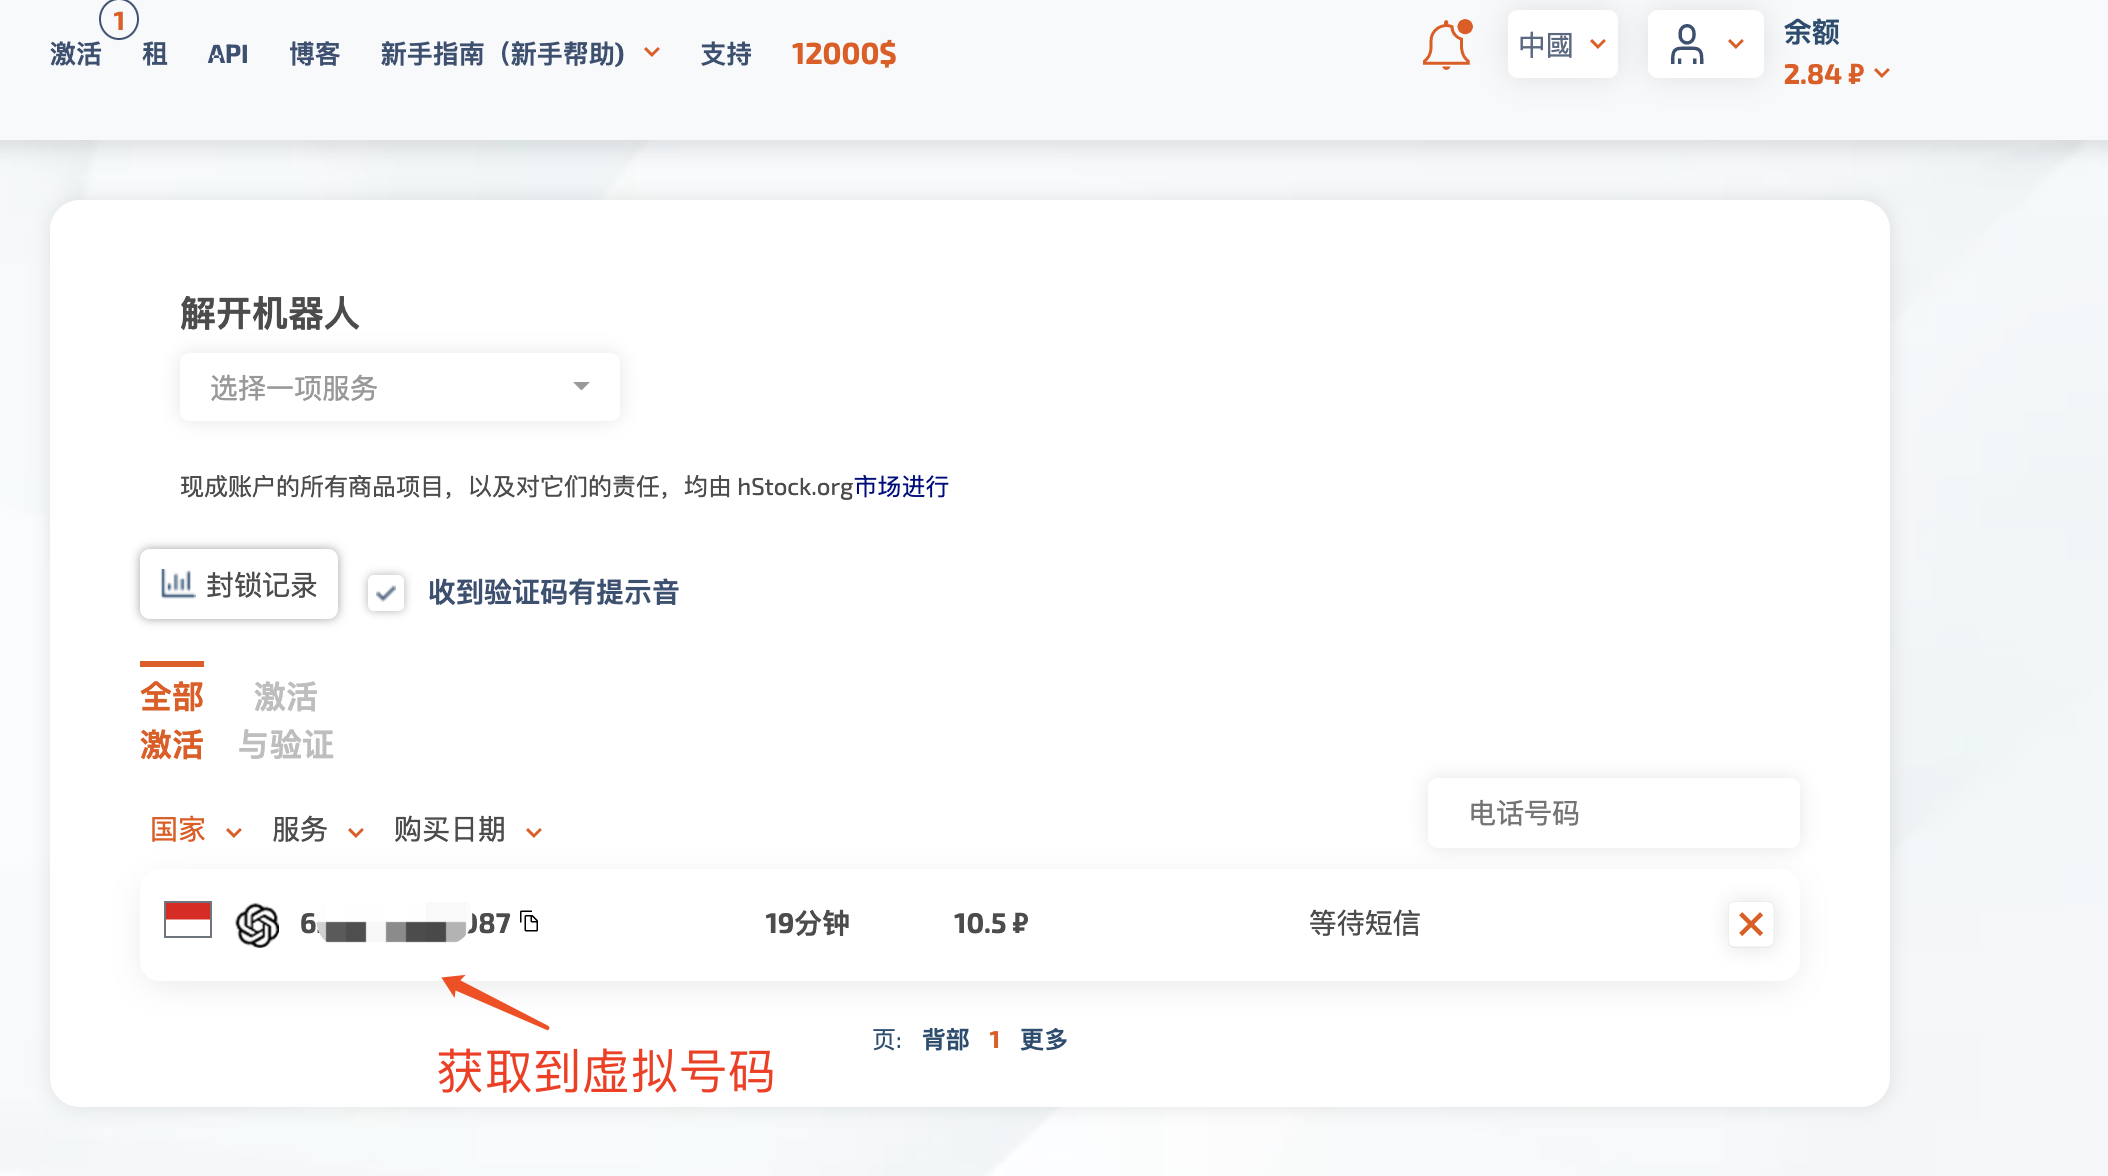The image size is (2108, 1176).
Task: Open the 中國 language dropdown
Action: (x=1561, y=45)
